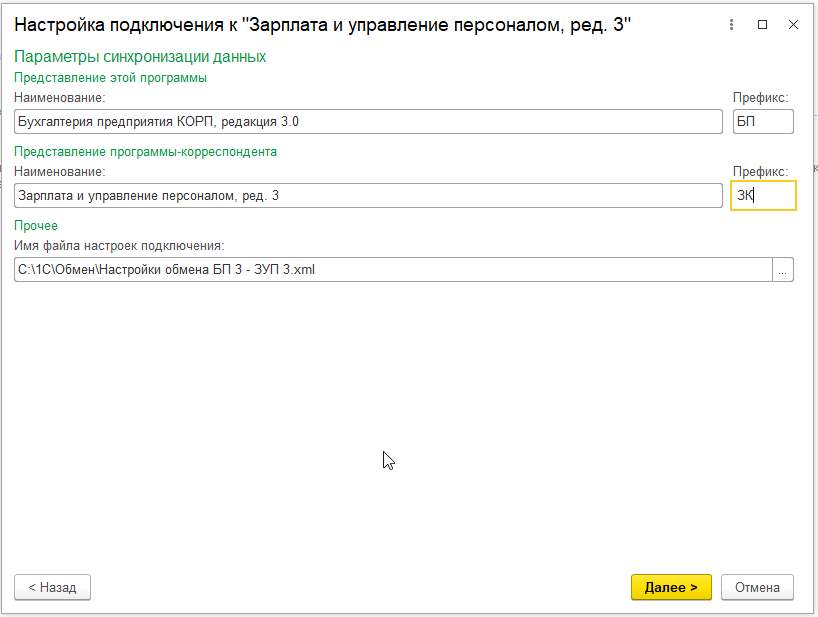Viewport: 818px width, 617px height.
Task: Go back with the Назад button
Action: pos(52,587)
